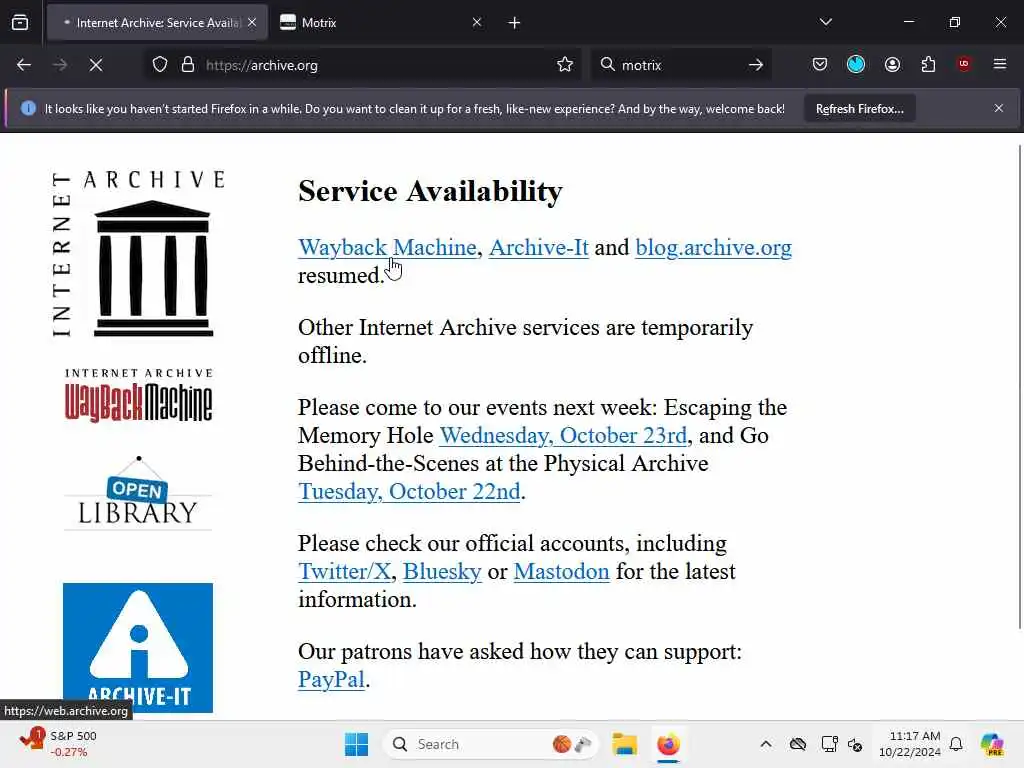The image size is (1024, 768).
Task: Open Firefox application menu
Action: tap(1000, 64)
